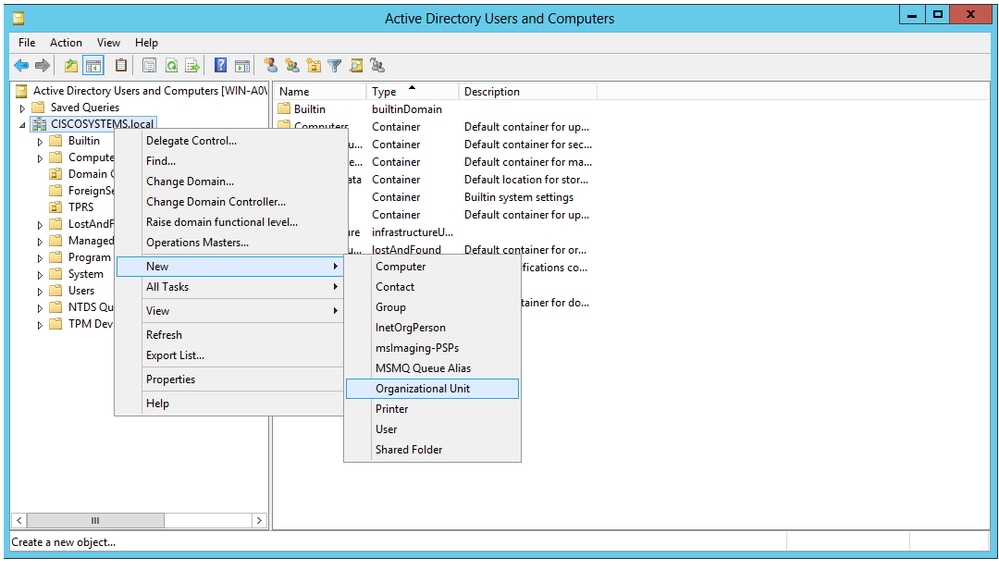Click the Export List toolbar icon
The height and width of the screenshot is (561, 999).
tap(192, 66)
